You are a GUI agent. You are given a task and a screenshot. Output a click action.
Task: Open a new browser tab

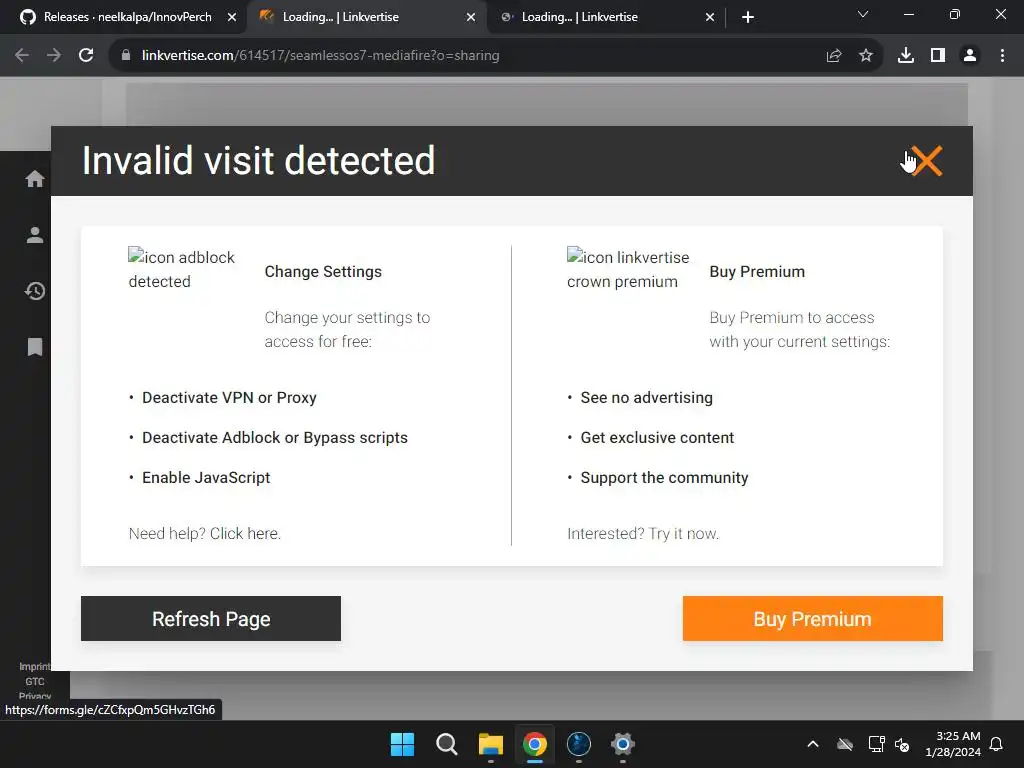tap(748, 17)
